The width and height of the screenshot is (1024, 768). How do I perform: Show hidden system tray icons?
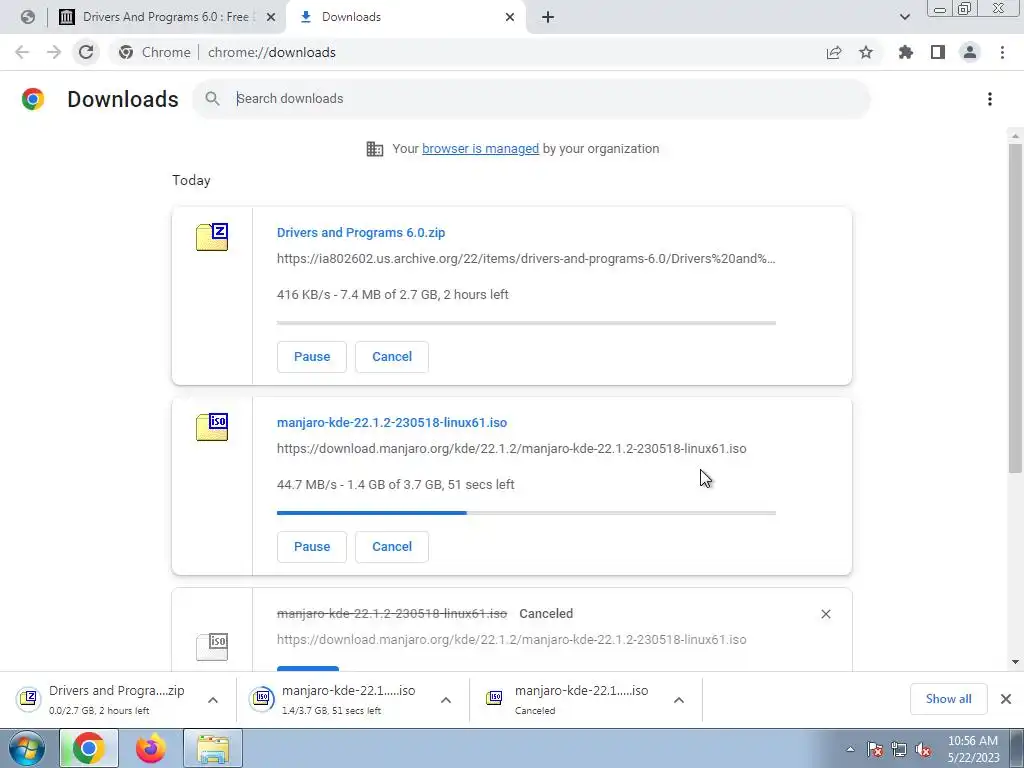(850, 749)
